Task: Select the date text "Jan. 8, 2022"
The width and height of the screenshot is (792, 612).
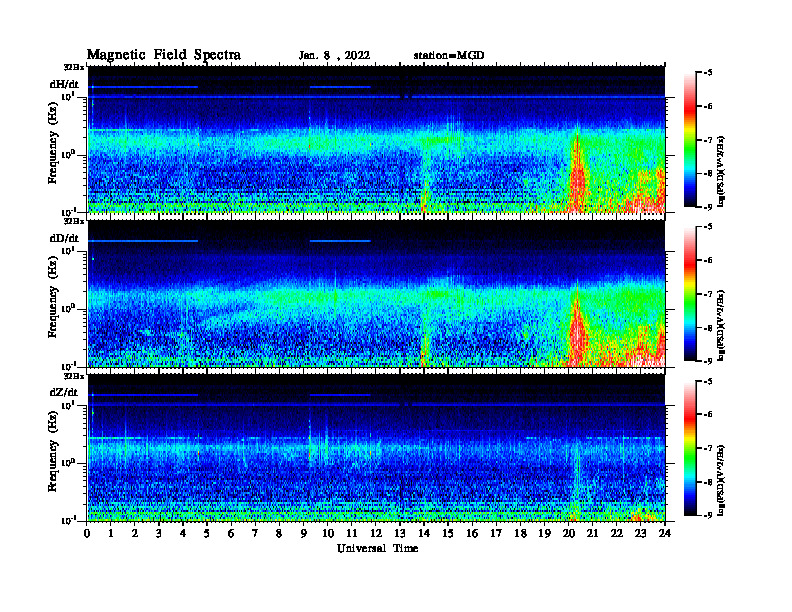Action: 334,56
